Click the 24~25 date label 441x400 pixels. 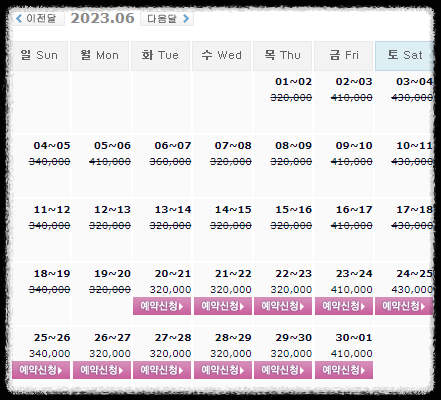(x=414, y=274)
